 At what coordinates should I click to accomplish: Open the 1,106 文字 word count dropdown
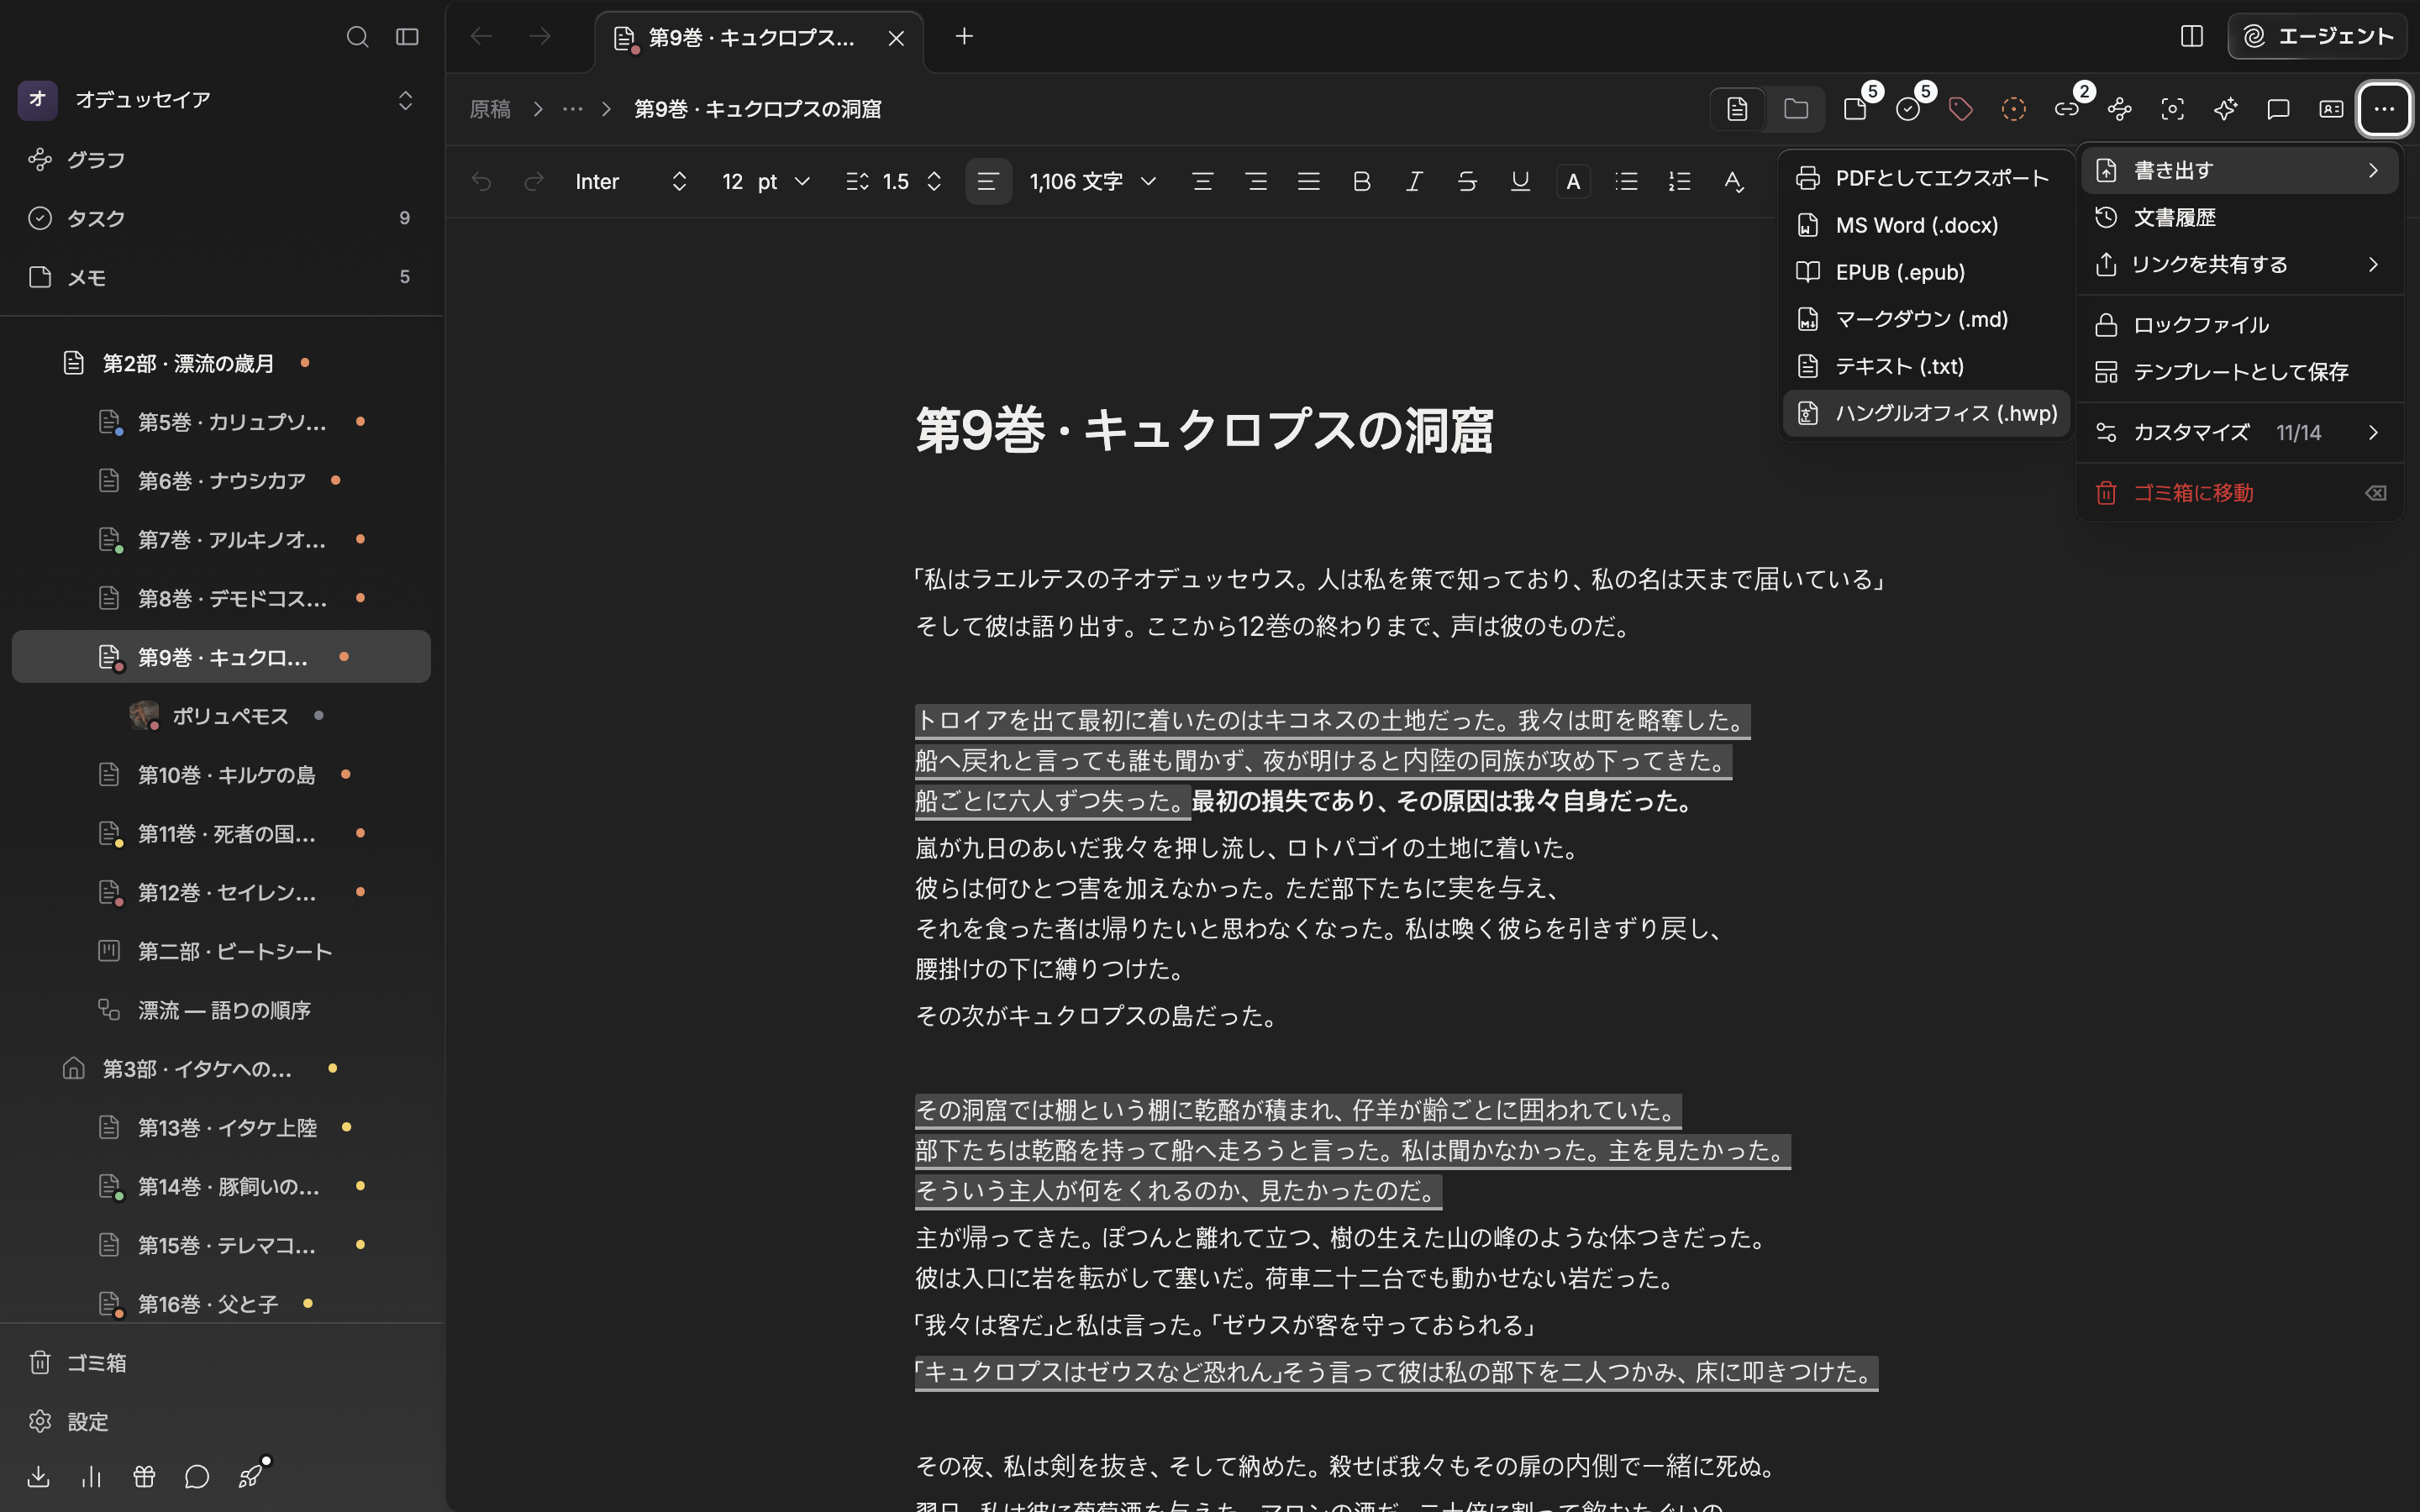1093,182
